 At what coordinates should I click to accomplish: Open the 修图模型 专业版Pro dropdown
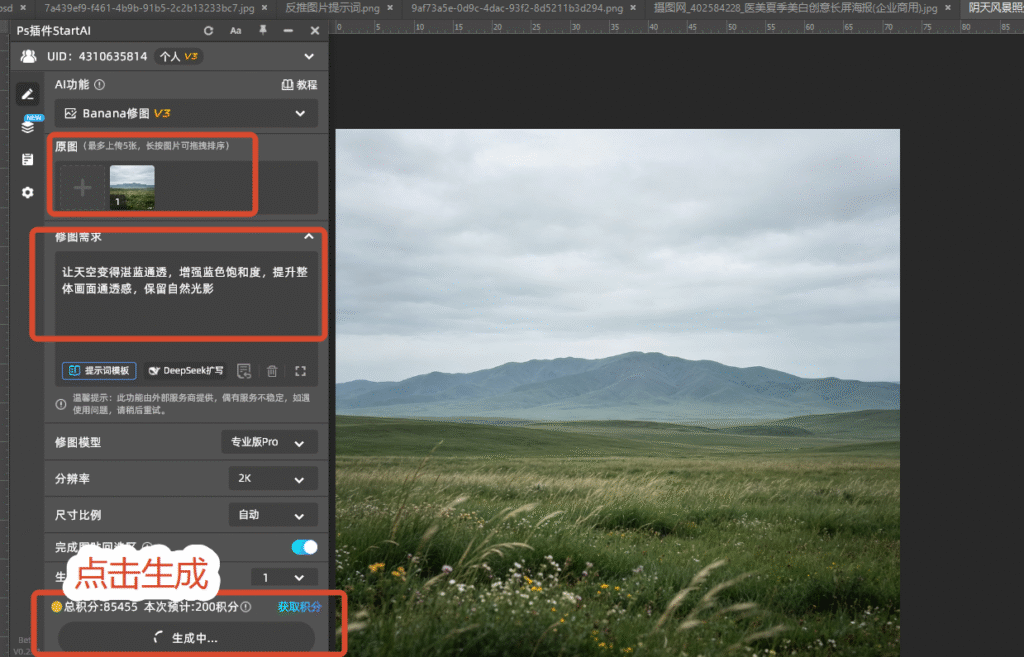[269, 442]
